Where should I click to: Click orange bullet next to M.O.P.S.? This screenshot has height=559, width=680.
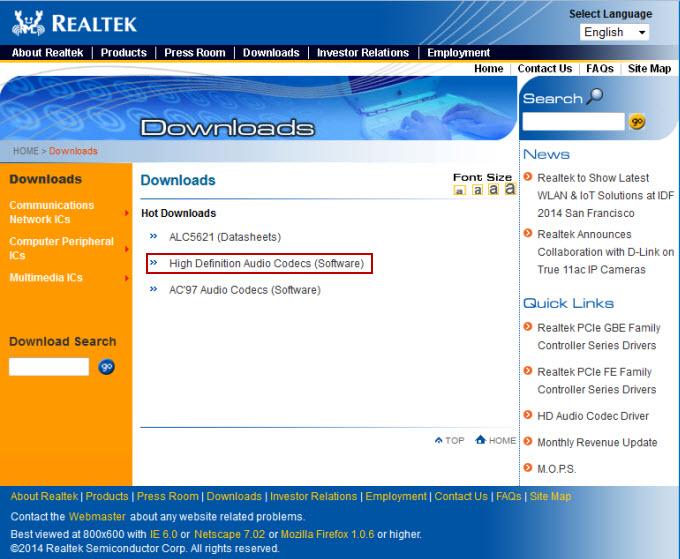pyautogui.click(x=528, y=468)
